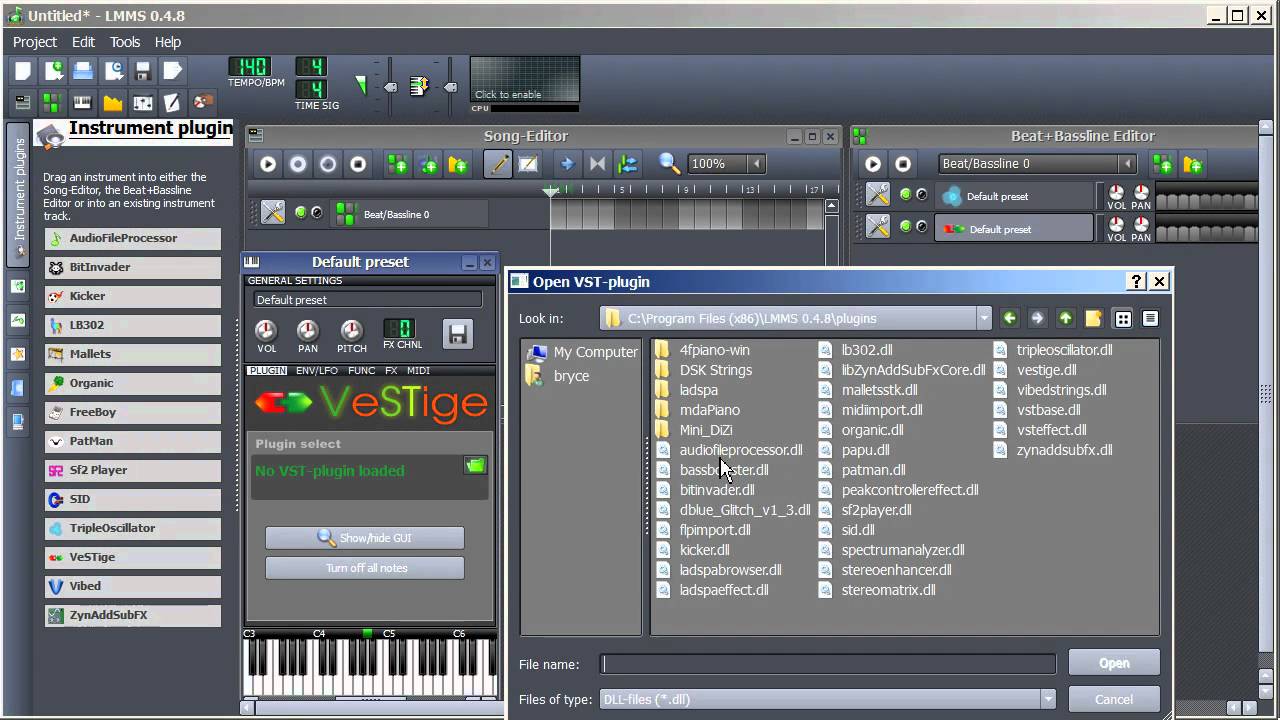Switch file dialog to detail view

point(1150,318)
